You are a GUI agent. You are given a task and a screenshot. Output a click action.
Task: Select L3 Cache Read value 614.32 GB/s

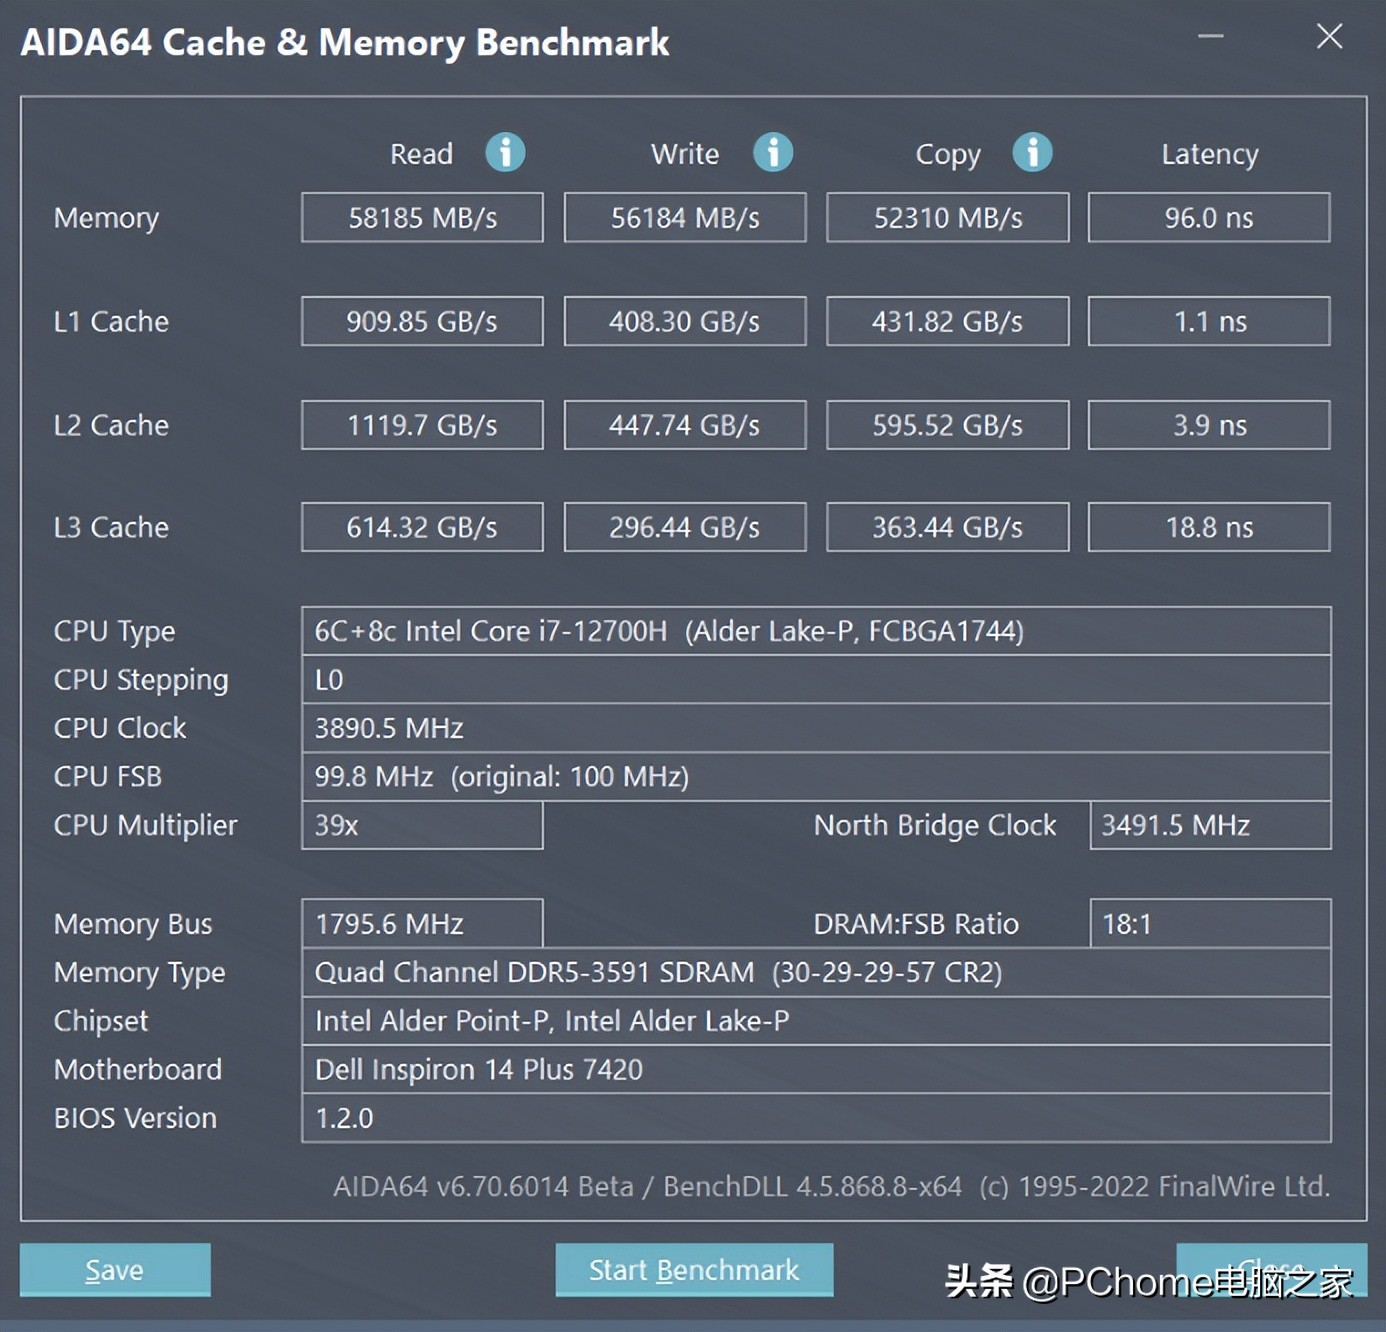pyautogui.click(x=422, y=527)
